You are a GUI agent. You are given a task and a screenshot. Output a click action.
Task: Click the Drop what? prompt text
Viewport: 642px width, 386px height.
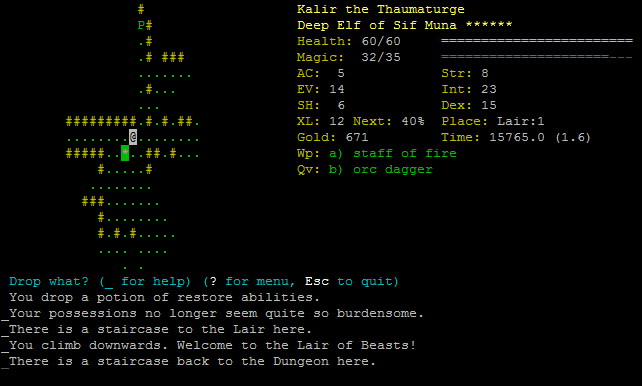coord(49,282)
